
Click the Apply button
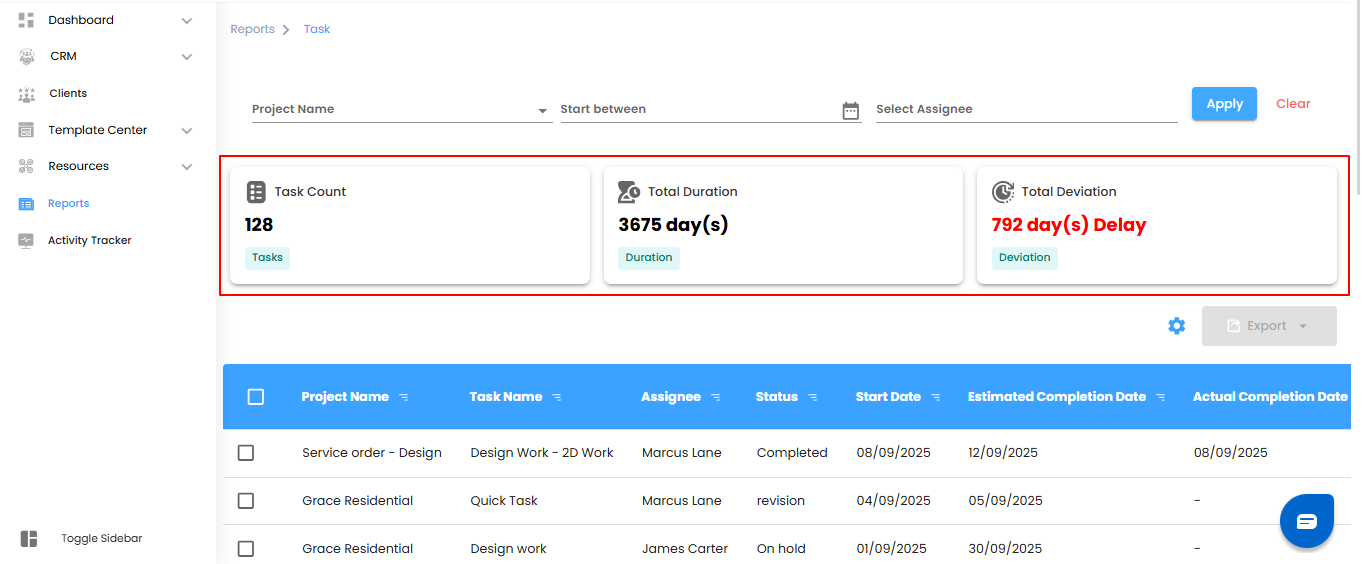pyautogui.click(x=1224, y=104)
